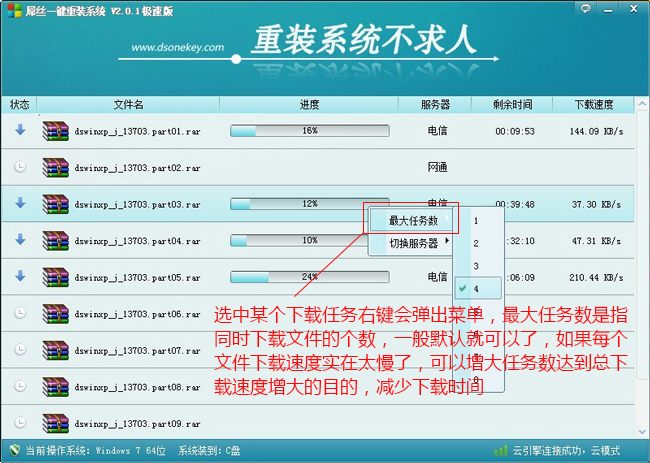The width and height of the screenshot is (650, 463).
Task: Select file name dswinxp_j_13703.part03.rar
Action: point(137,204)
